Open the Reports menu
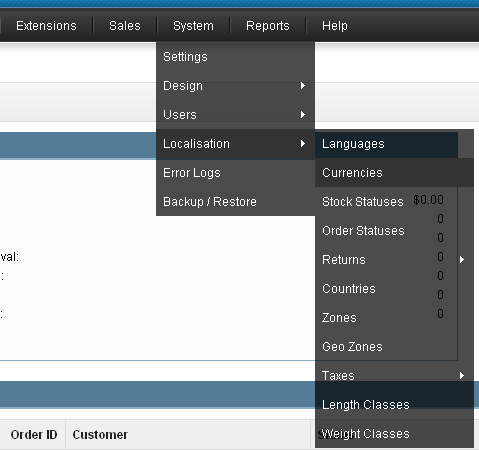Screen dimensions: 479x452 [268, 26]
